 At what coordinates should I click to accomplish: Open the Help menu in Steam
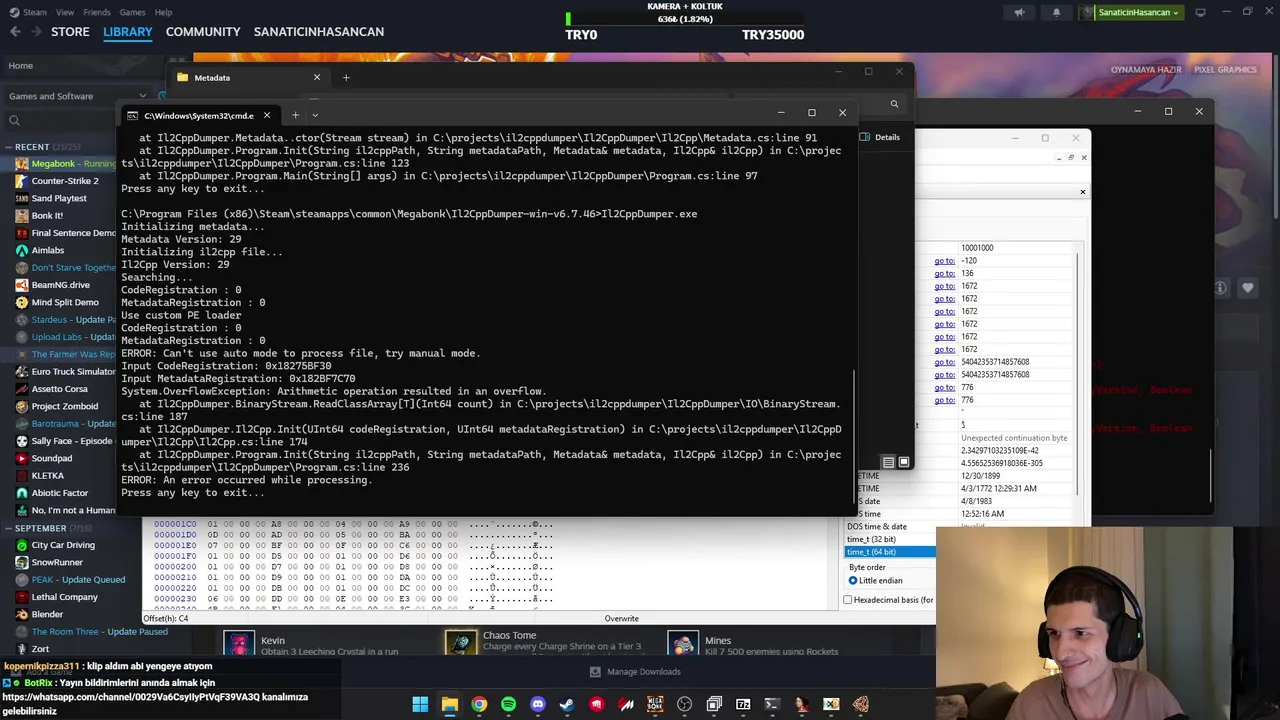pos(163,12)
